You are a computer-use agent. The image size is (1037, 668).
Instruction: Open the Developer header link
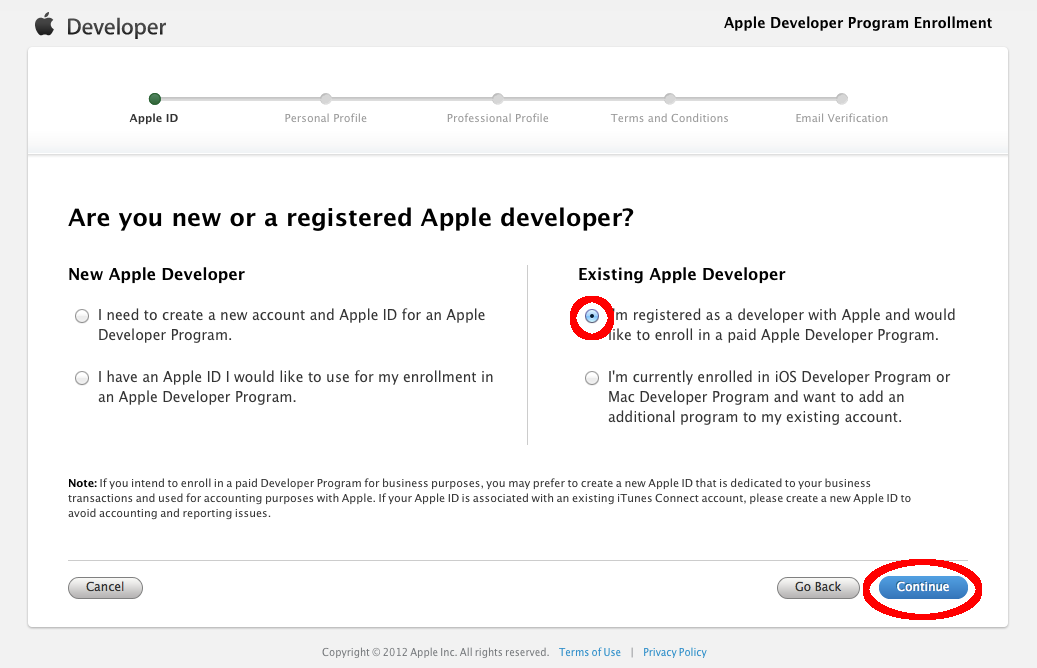click(x=116, y=27)
